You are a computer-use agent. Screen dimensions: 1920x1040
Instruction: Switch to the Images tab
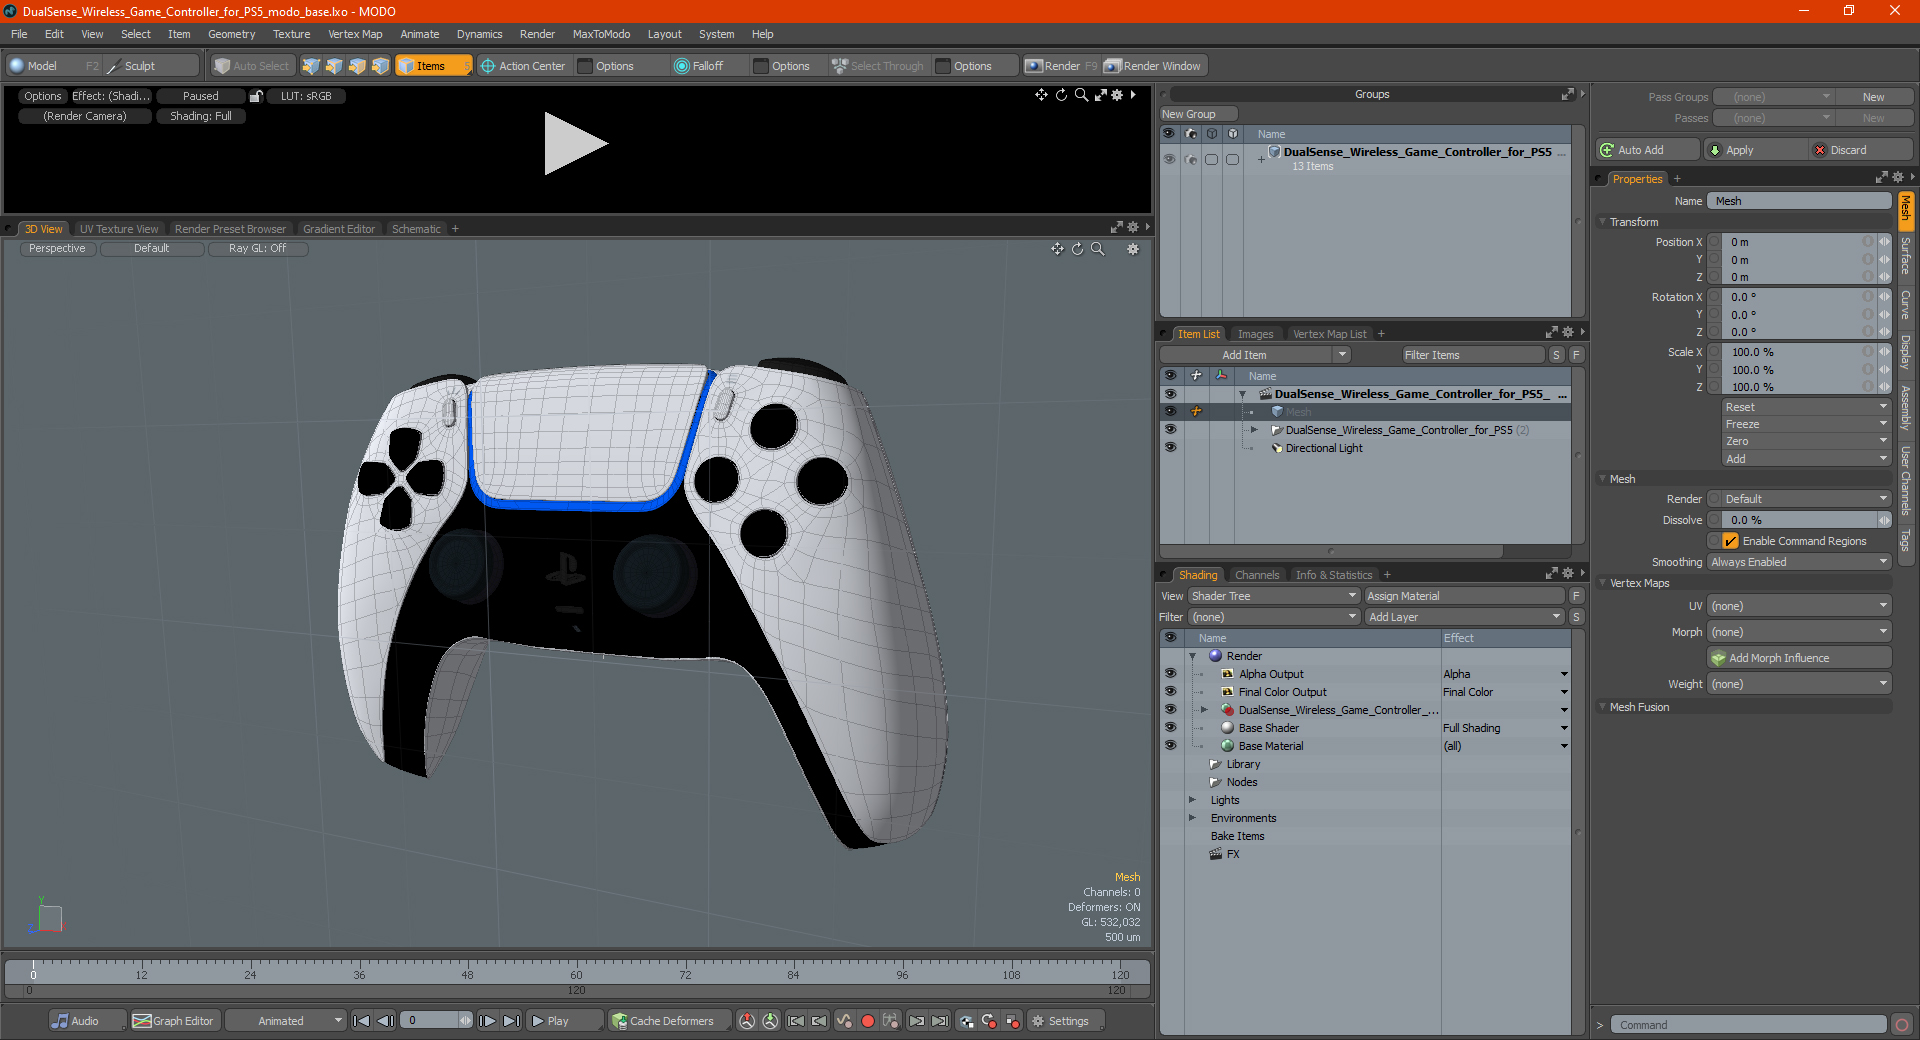coord(1256,334)
